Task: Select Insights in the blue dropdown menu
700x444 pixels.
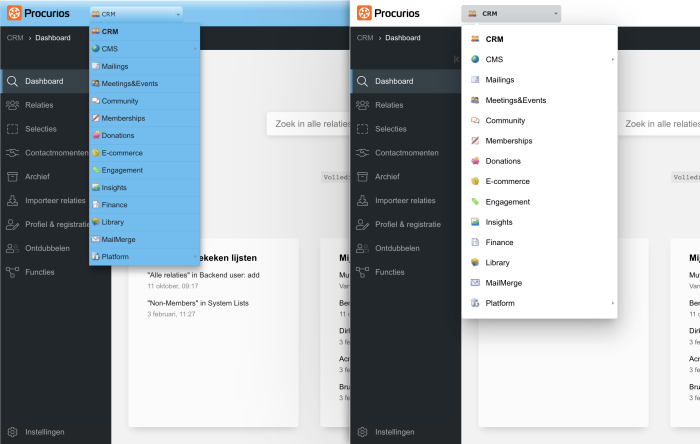Action: [x=144, y=187]
